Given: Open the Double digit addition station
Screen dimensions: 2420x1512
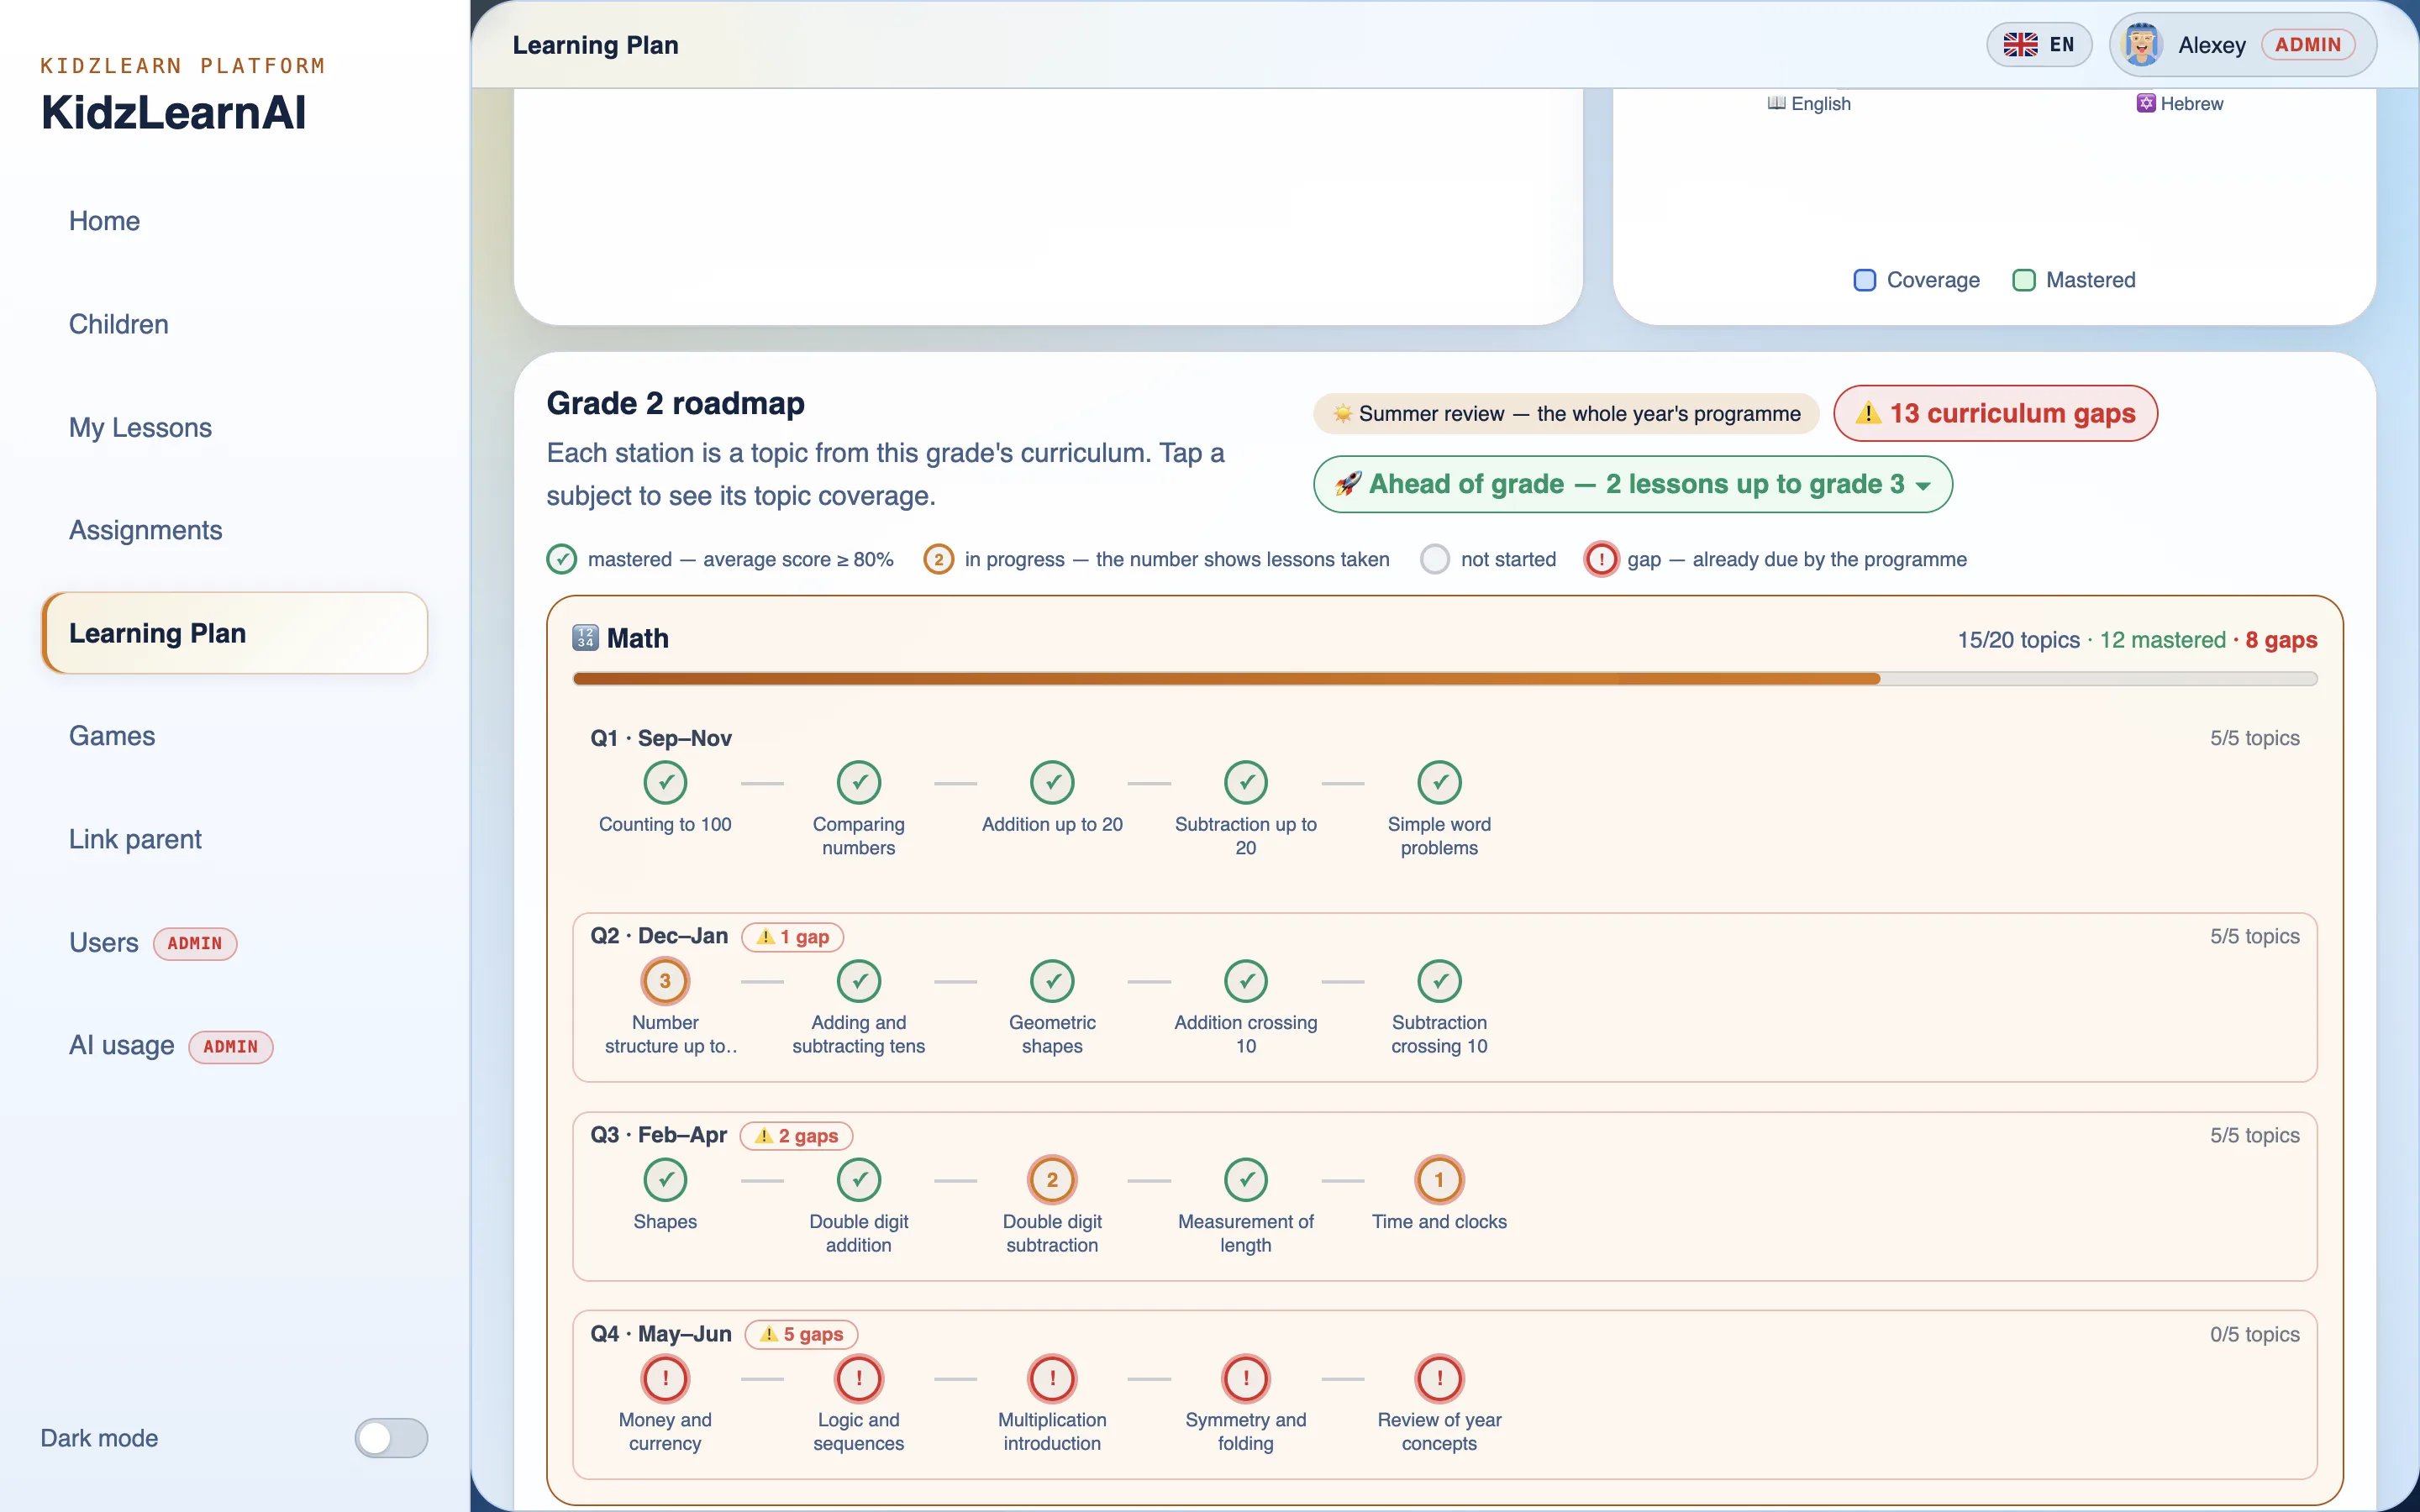Looking at the screenshot, I should (858, 1180).
